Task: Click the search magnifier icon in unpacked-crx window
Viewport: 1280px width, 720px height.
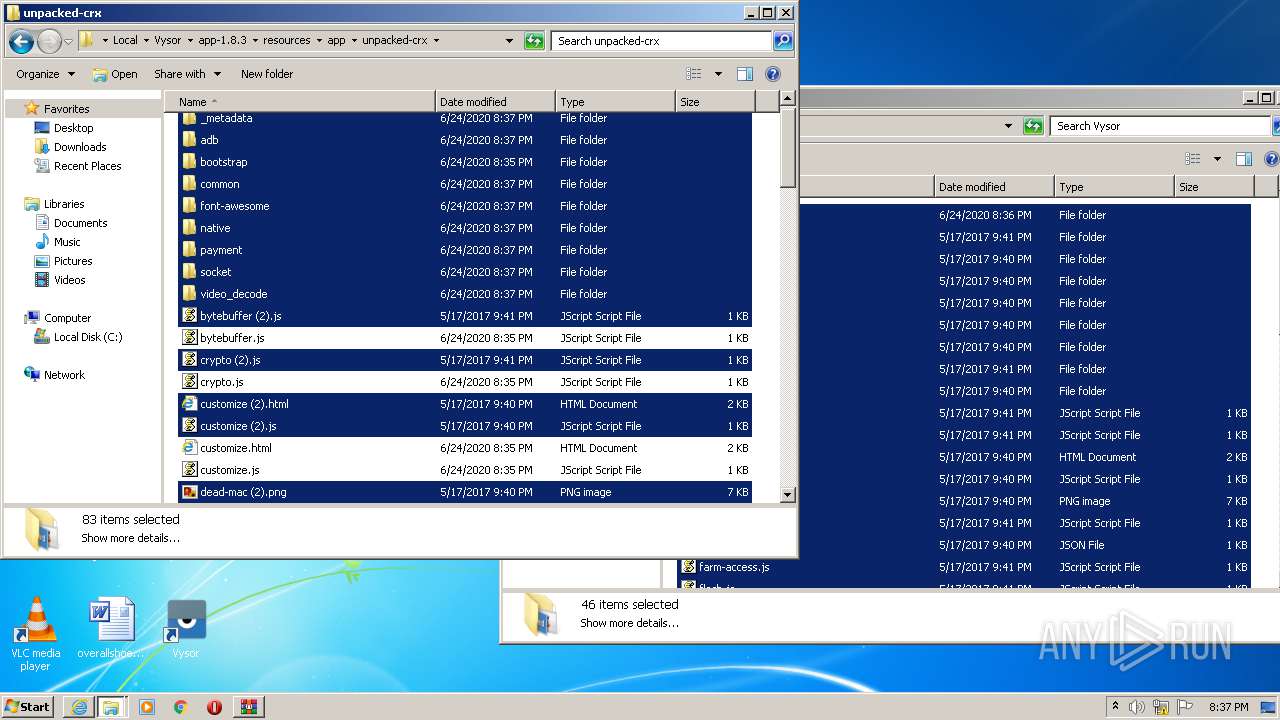Action: (783, 41)
